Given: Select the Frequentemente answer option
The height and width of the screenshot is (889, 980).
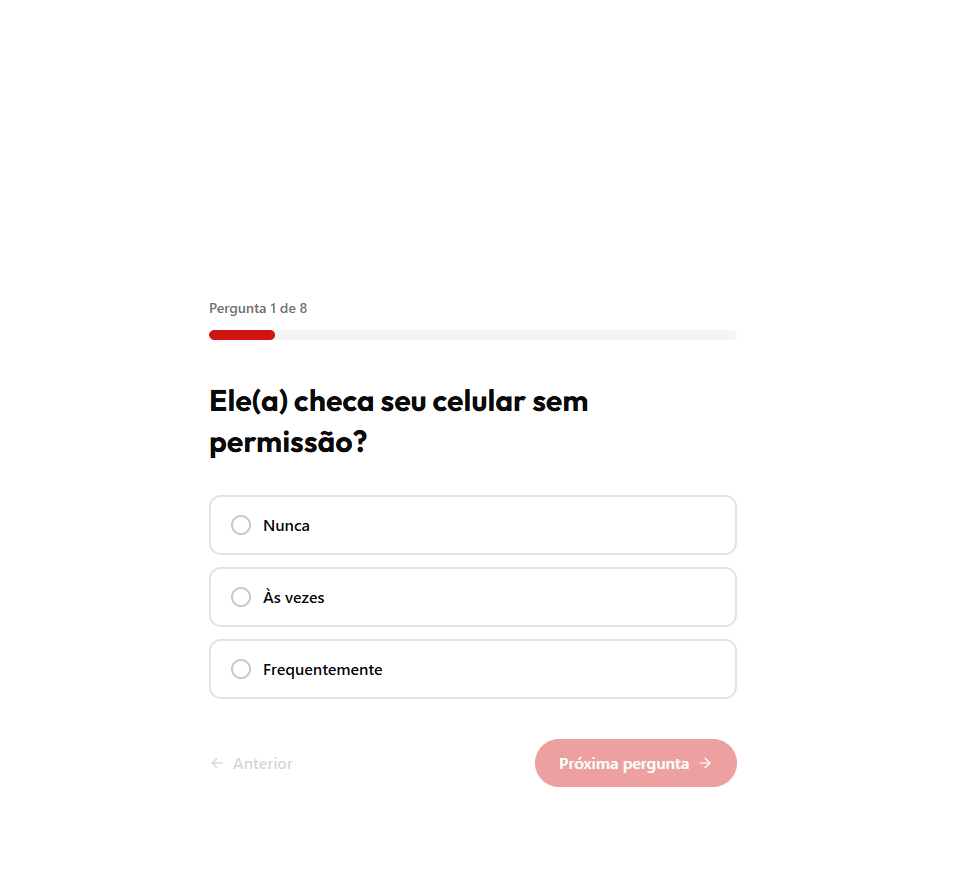Looking at the screenshot, I should click(x=472, y=669).
